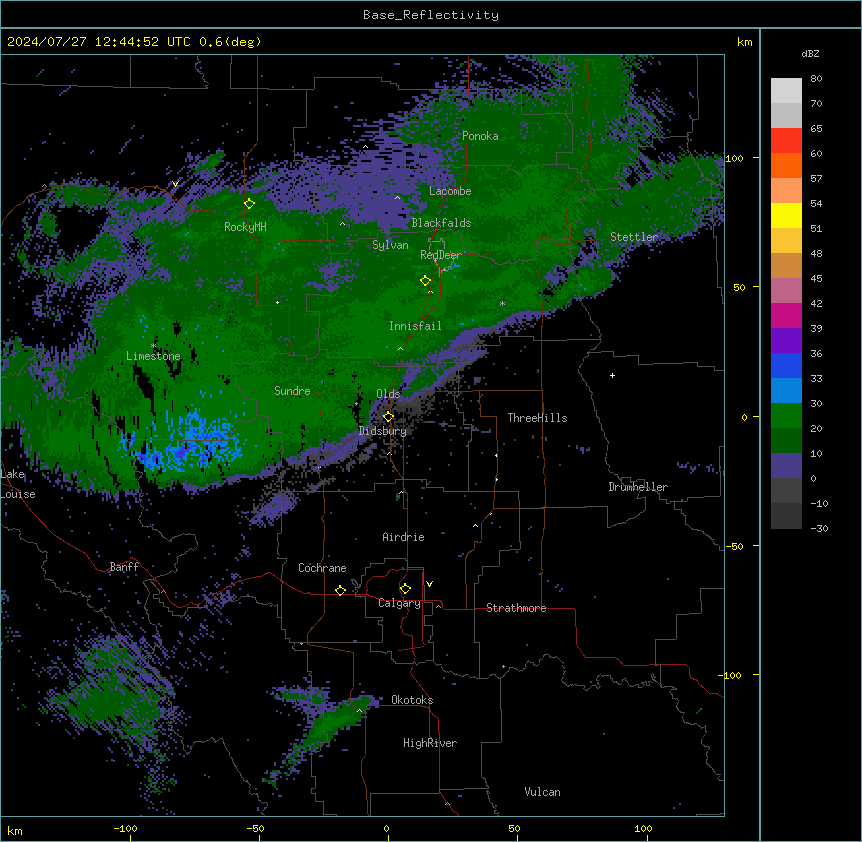This screenshot has height=842, width=862.
Task: Click the -50 tick on bottom axis
Action: pyautogui.click(x=255, y=828)
